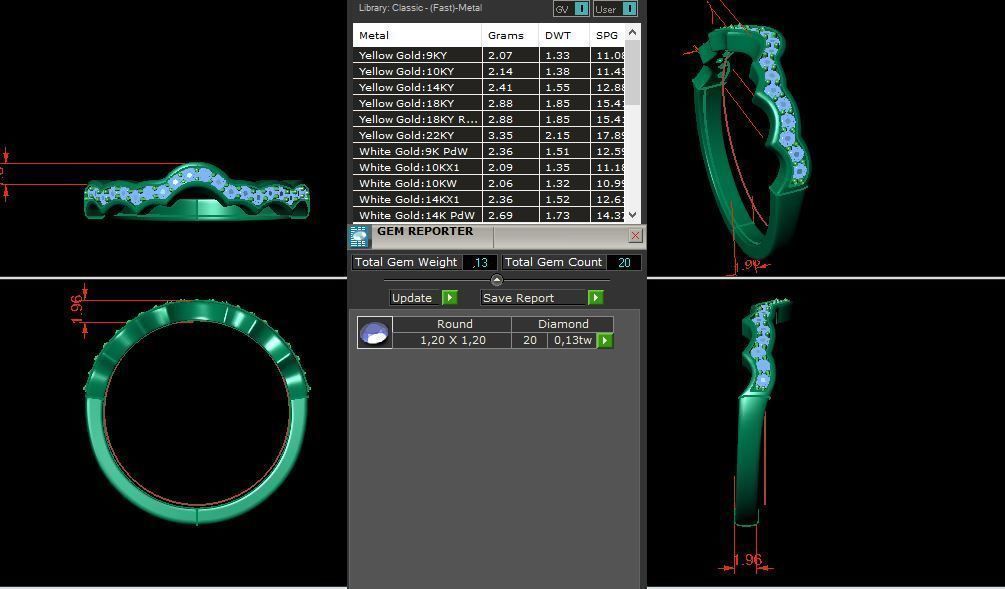Click the Total Gem Count value field
Viewport: 1005px width, 589px height.
click(x=624, y=262)
